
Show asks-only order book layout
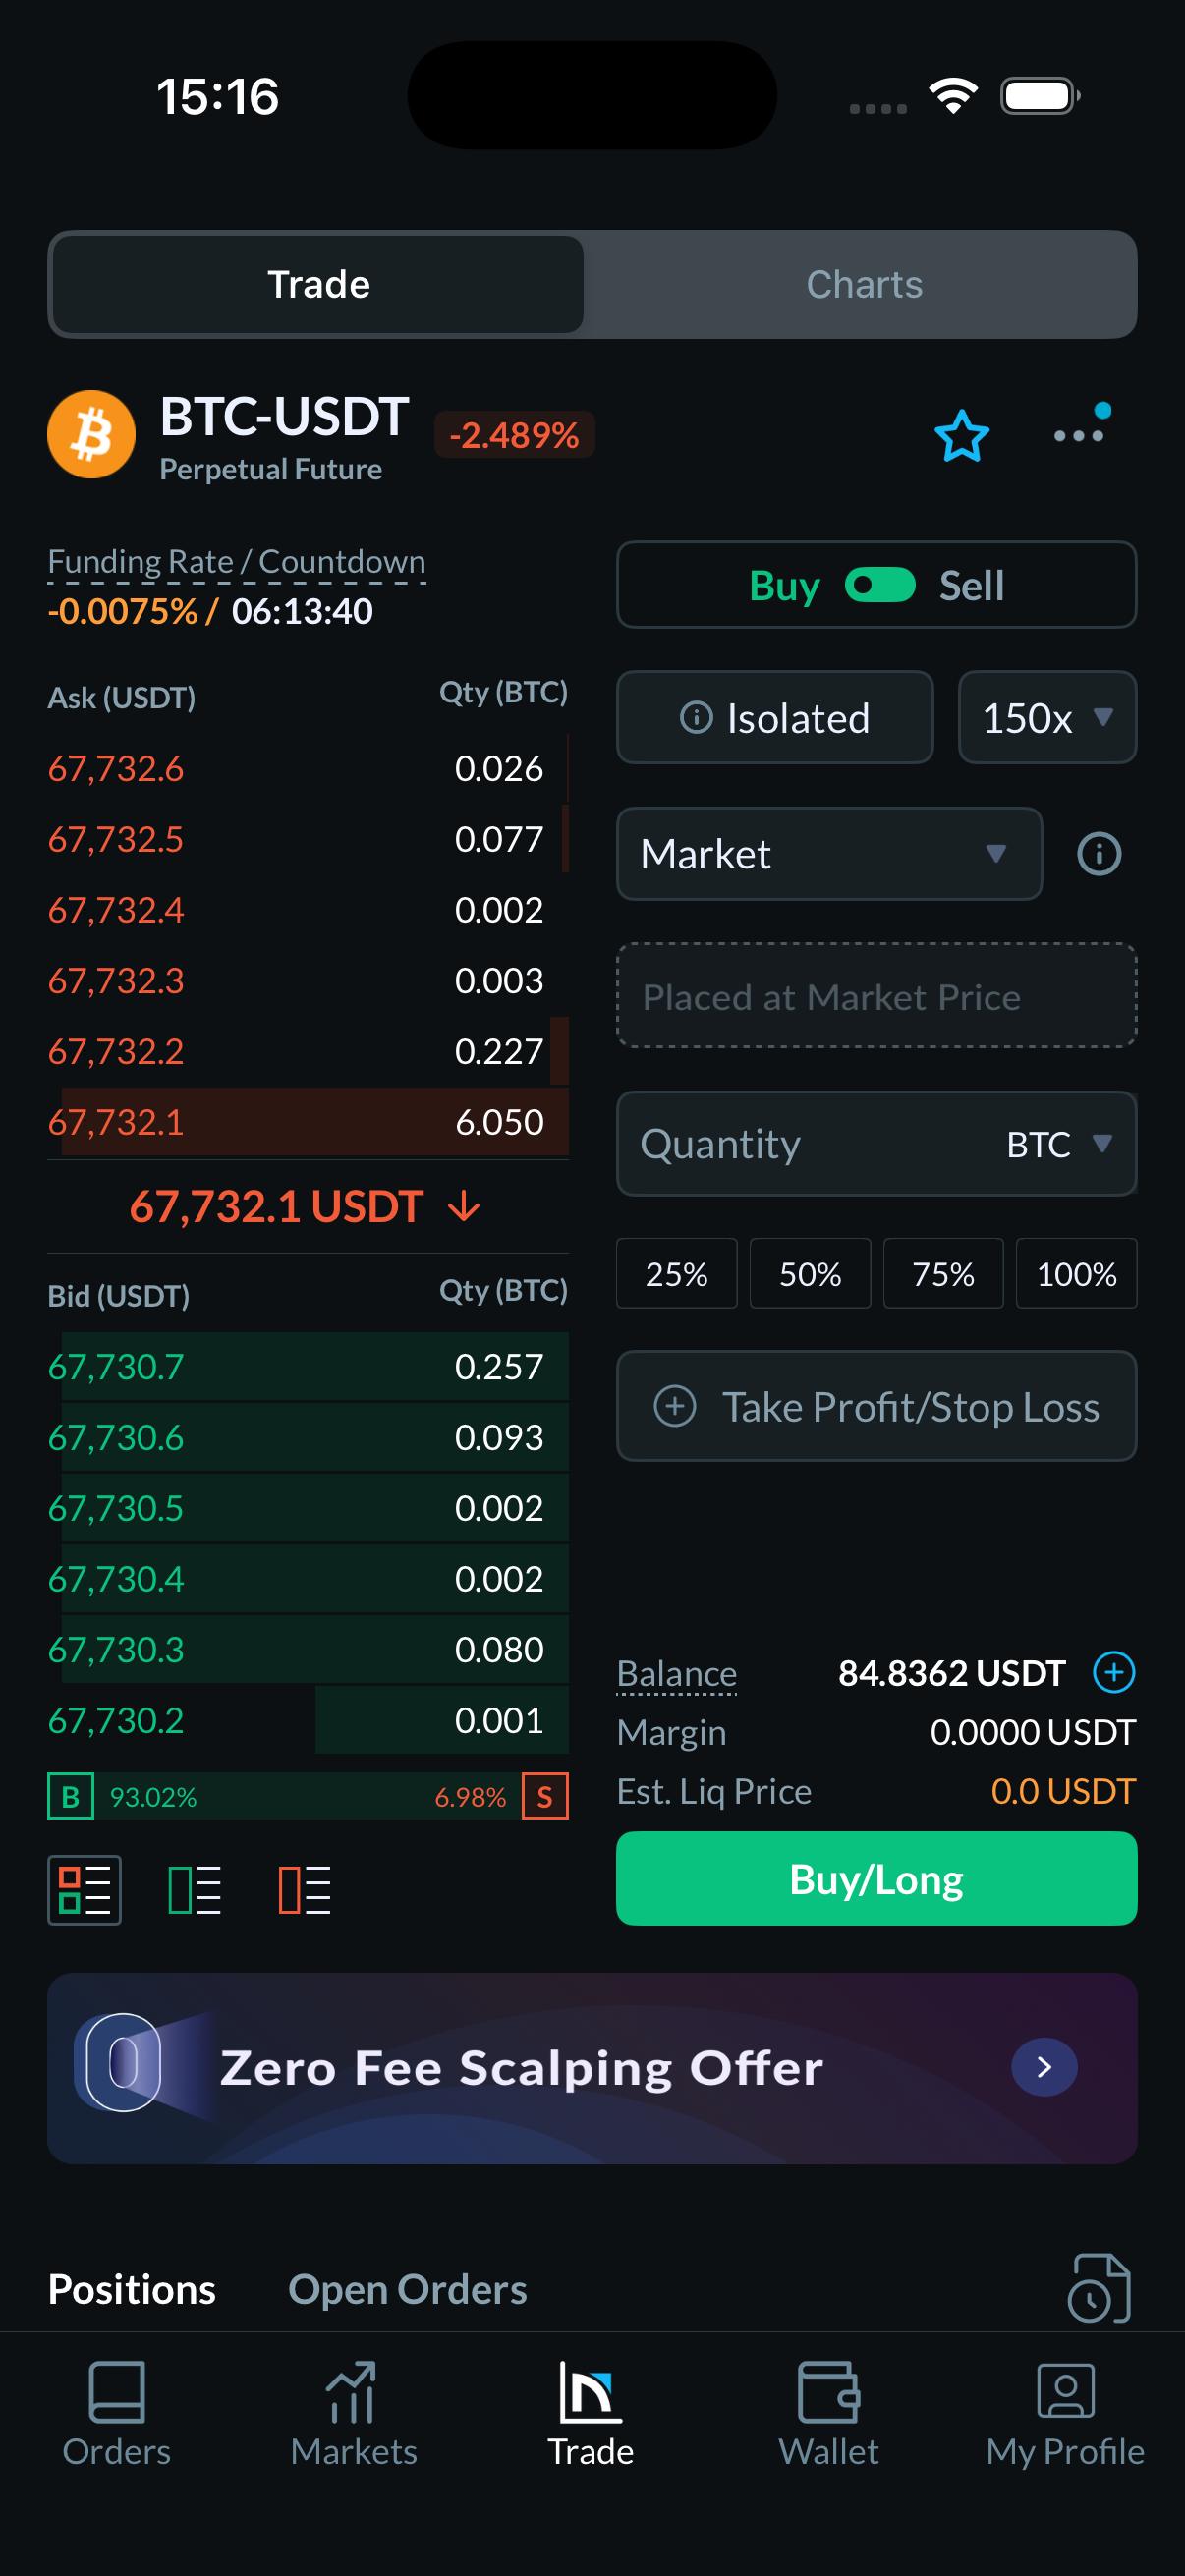click(x=304, y=1890)
